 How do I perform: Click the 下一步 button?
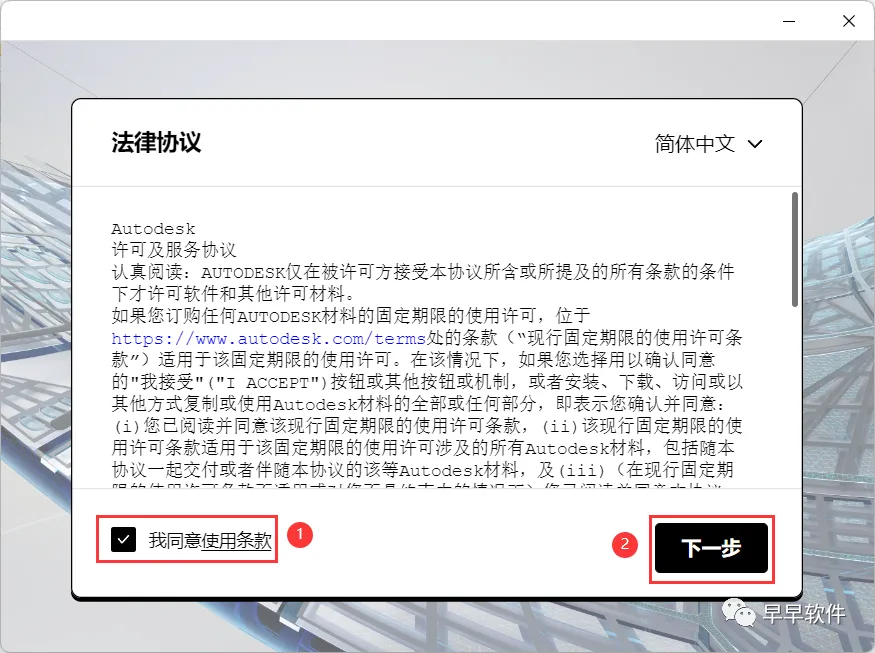point(711,548)
